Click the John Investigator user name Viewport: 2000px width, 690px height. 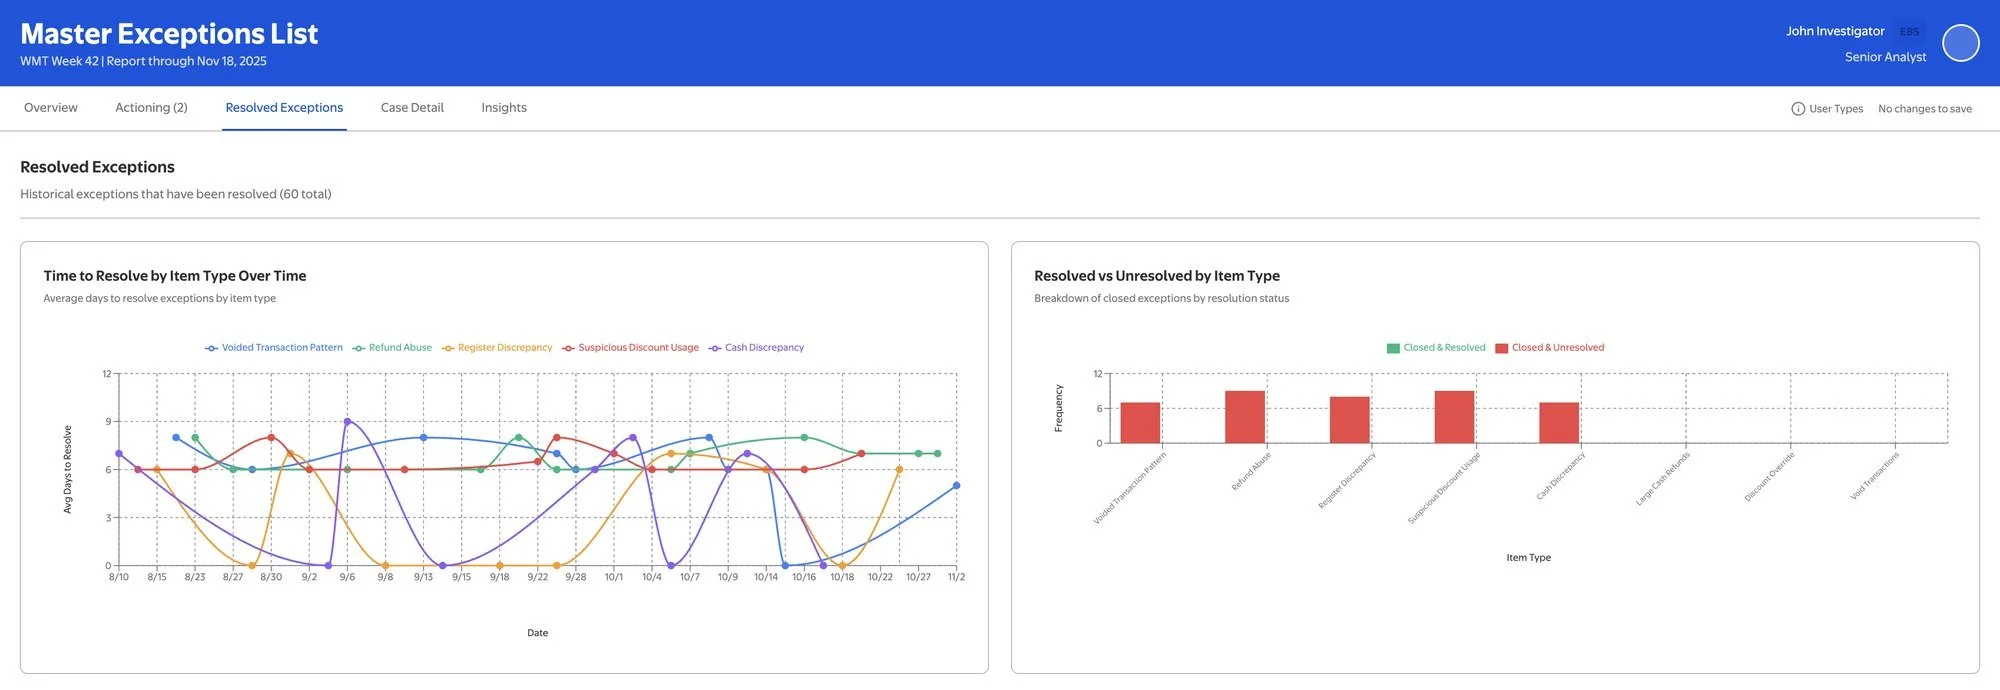coord(1835,32)
